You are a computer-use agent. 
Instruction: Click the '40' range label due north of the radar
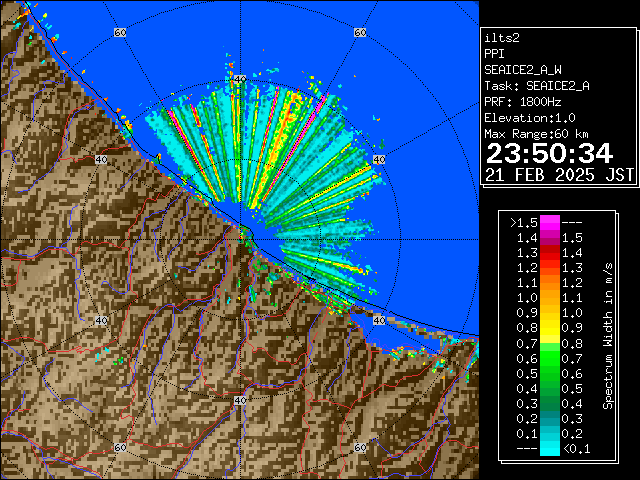click(x=240, y=79)
